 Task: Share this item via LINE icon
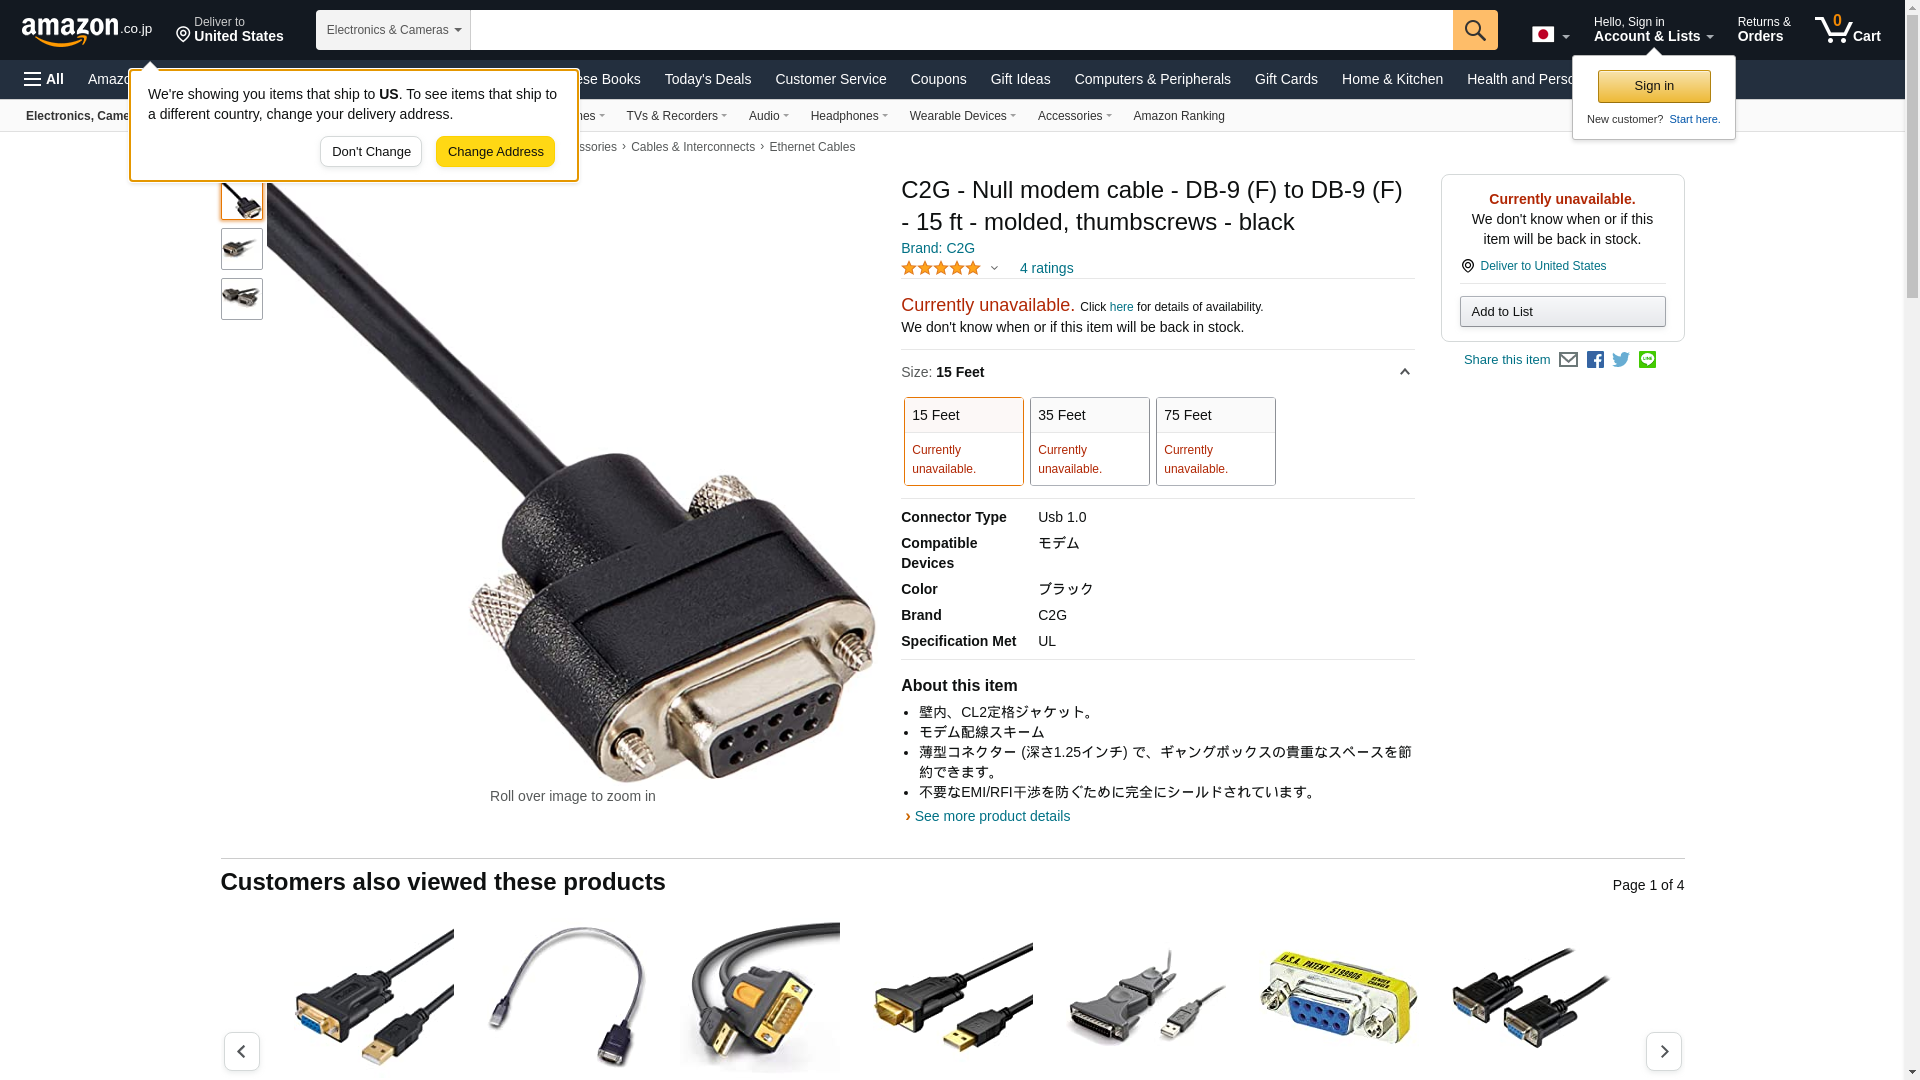(x=1647, y=360)
